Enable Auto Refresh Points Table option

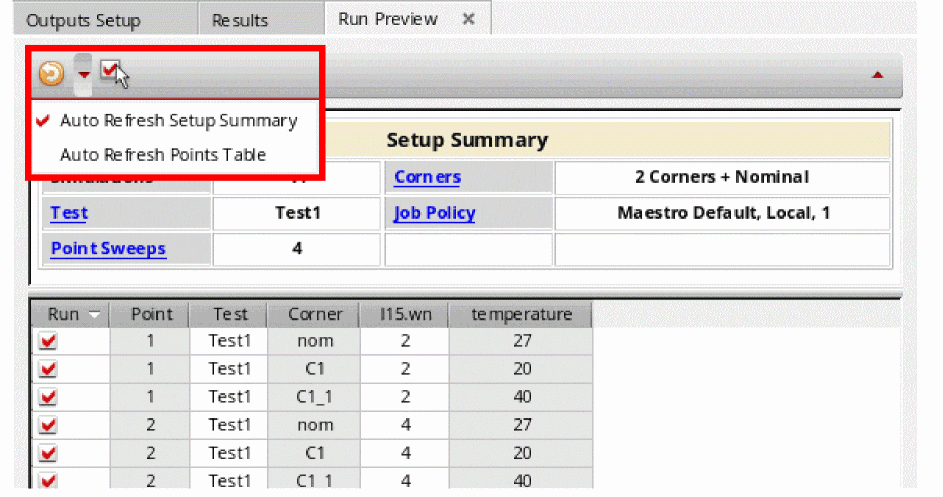pos(162,155)
